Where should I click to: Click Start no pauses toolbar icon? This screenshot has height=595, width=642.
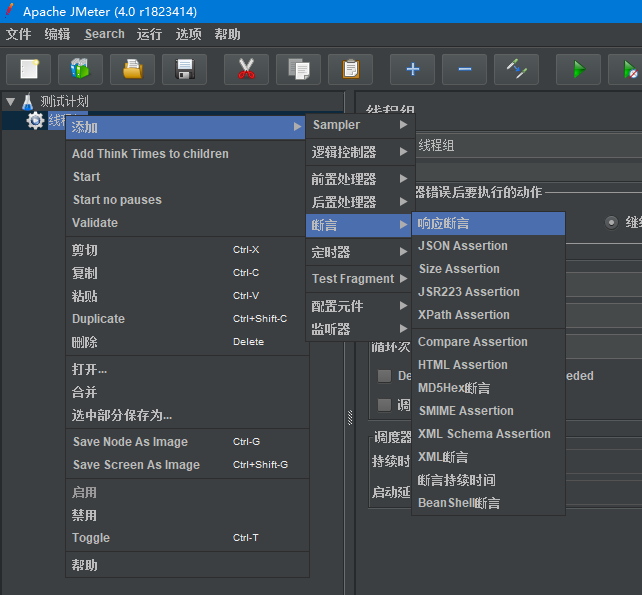627,69
